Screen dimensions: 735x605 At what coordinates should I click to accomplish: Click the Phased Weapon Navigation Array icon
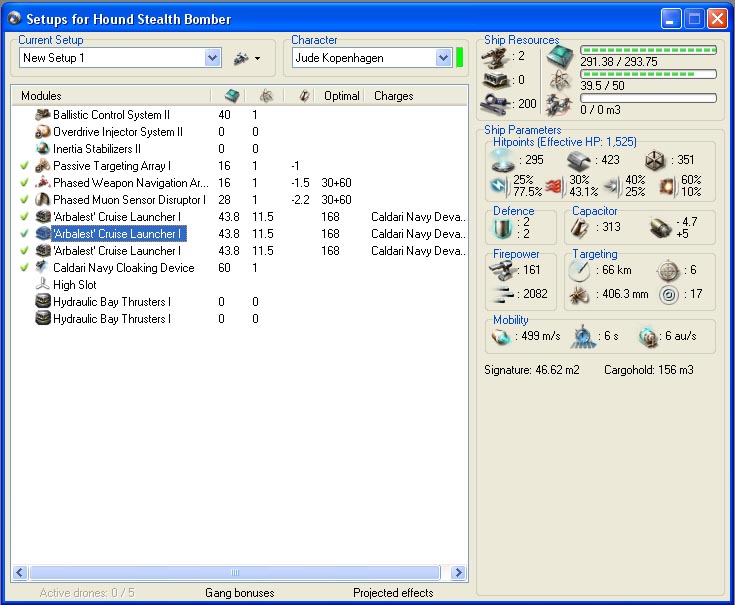point(43,182)
